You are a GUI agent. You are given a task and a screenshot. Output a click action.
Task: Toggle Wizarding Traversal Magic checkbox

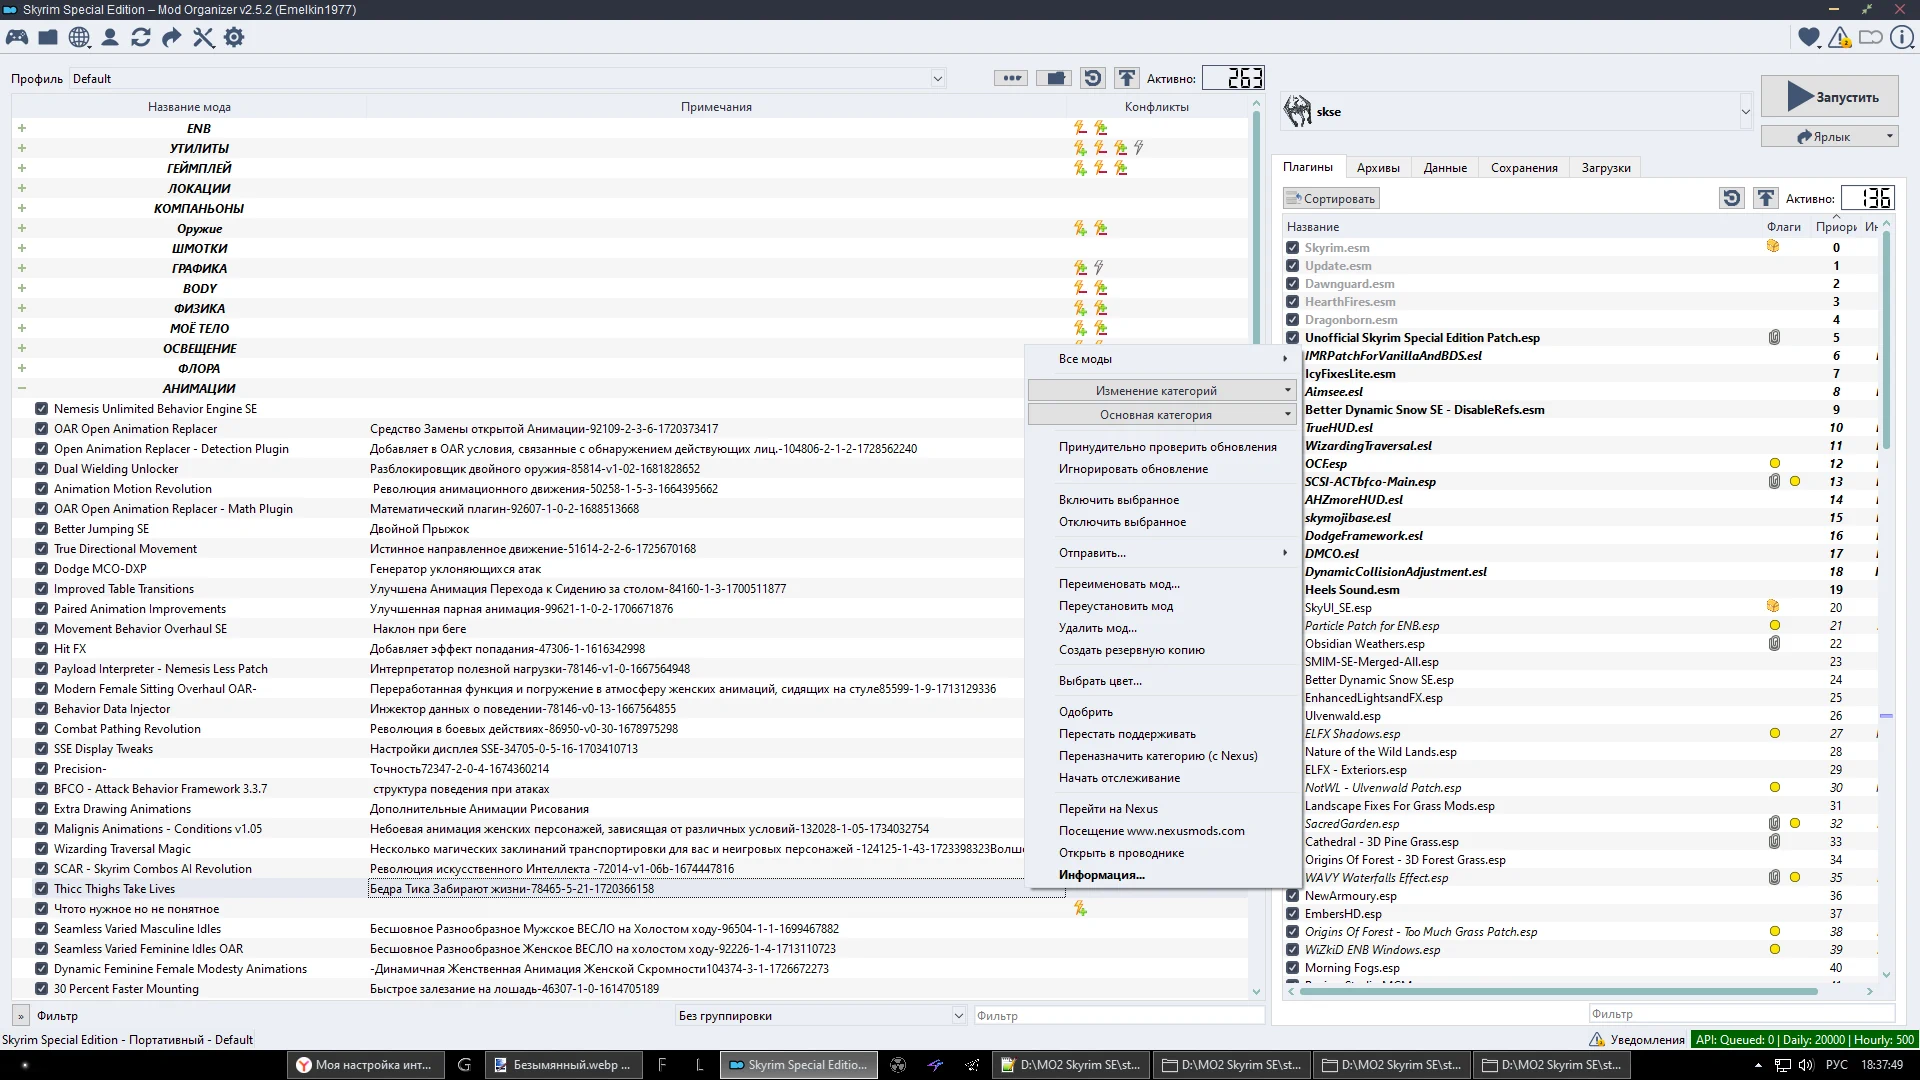pos(41,848)
